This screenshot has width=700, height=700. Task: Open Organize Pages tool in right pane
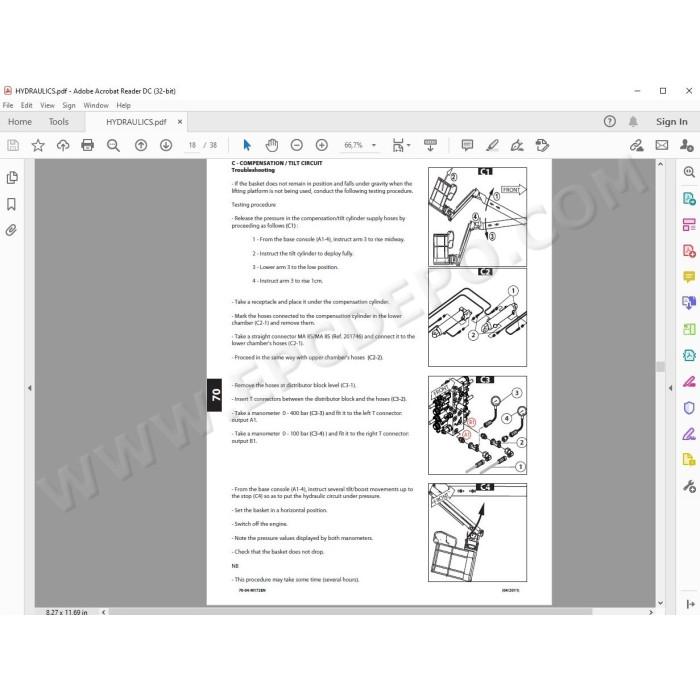coord(689,225)
